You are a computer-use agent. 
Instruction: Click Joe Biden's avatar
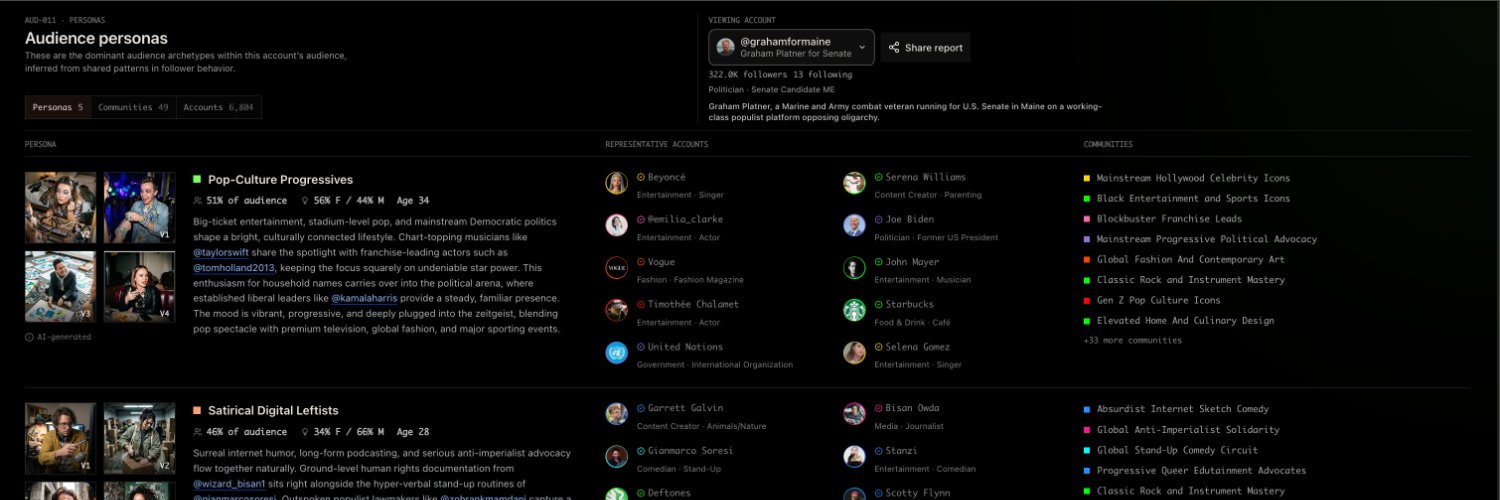(854, 225)
